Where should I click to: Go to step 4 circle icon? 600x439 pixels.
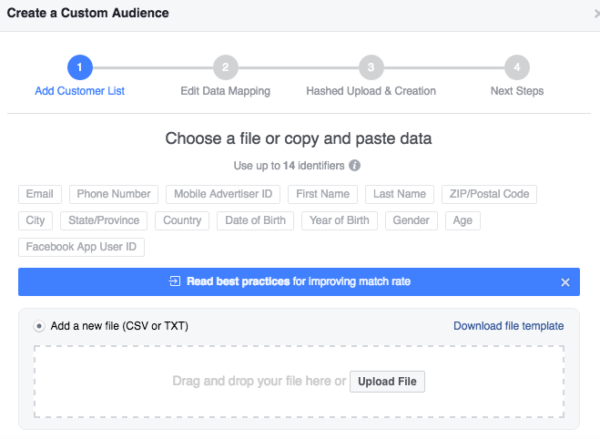(x=517, y=67)
